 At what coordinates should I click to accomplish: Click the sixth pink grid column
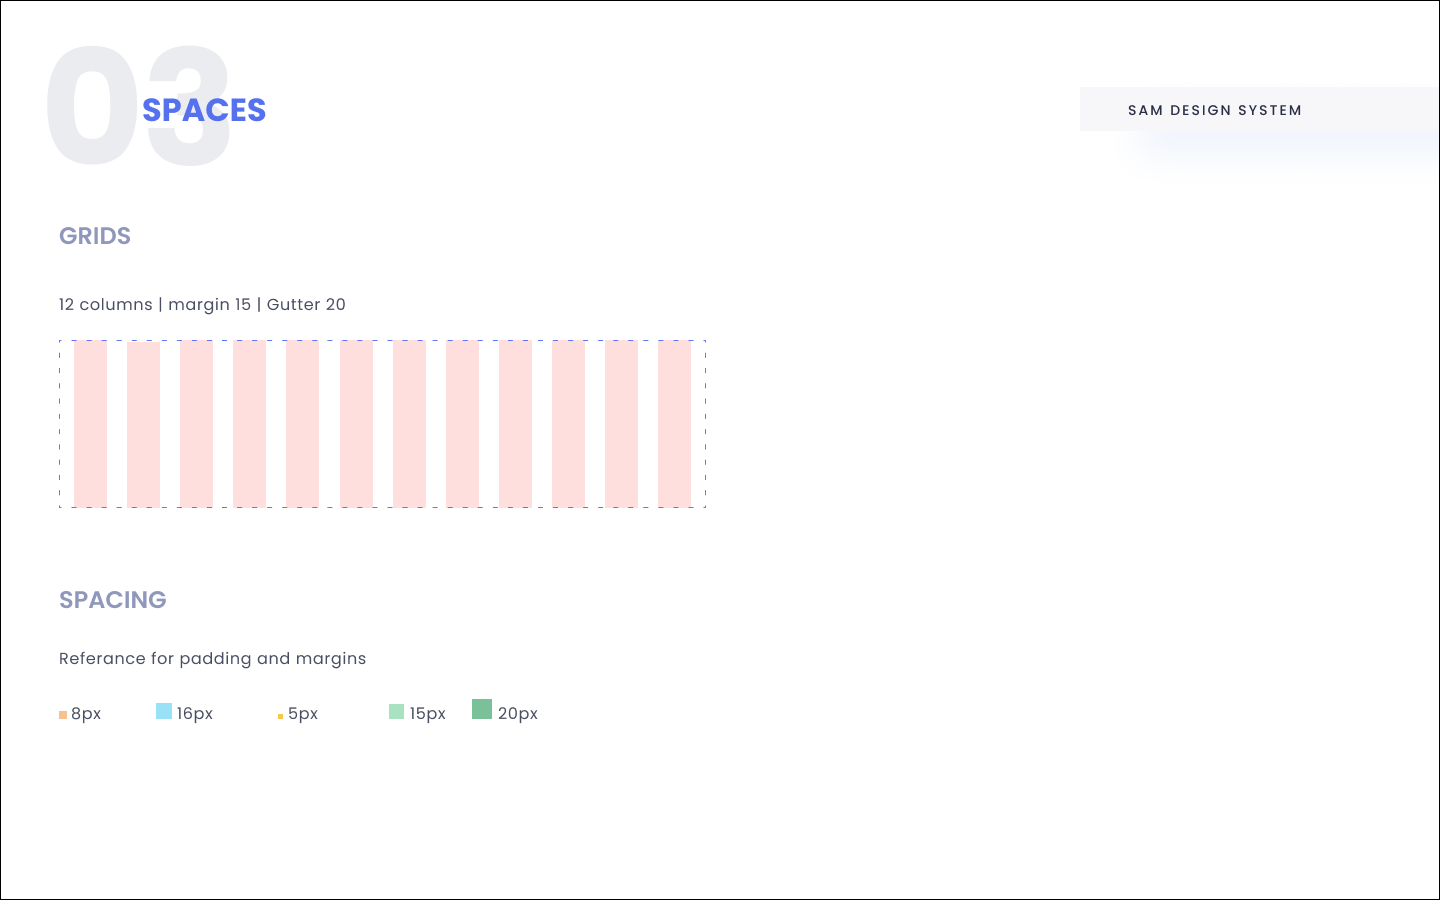tap(356, 424)
